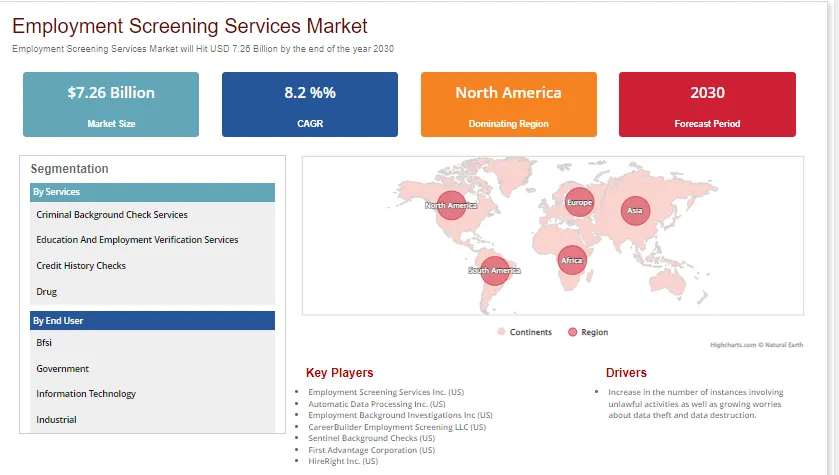Click the Government end user row
Viewport: 839px width, 475px height.
(x=152, y=369)
